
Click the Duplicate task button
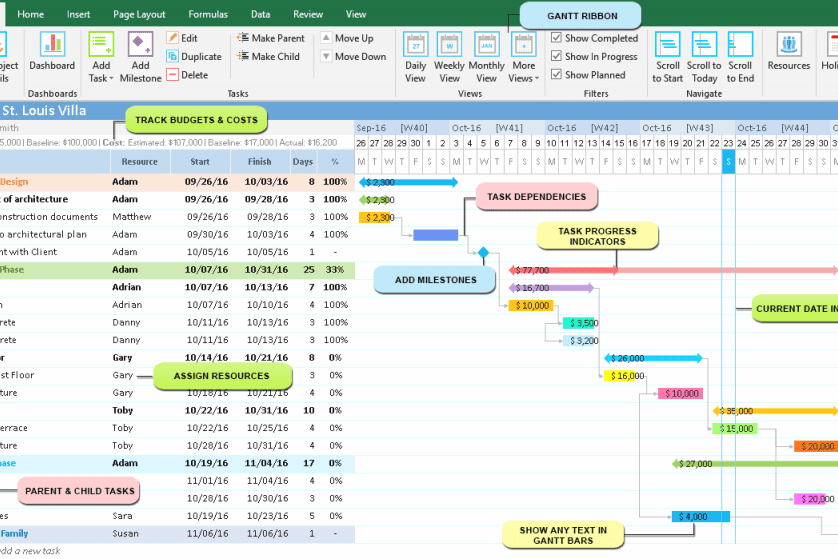(x=194, y=57)
